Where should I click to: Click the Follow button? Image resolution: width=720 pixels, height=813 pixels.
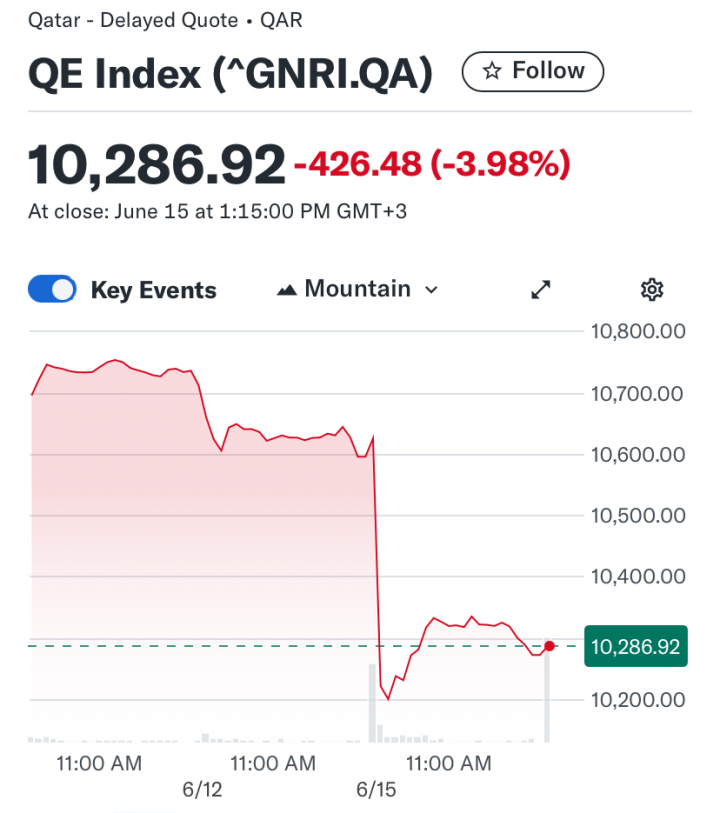533,72
